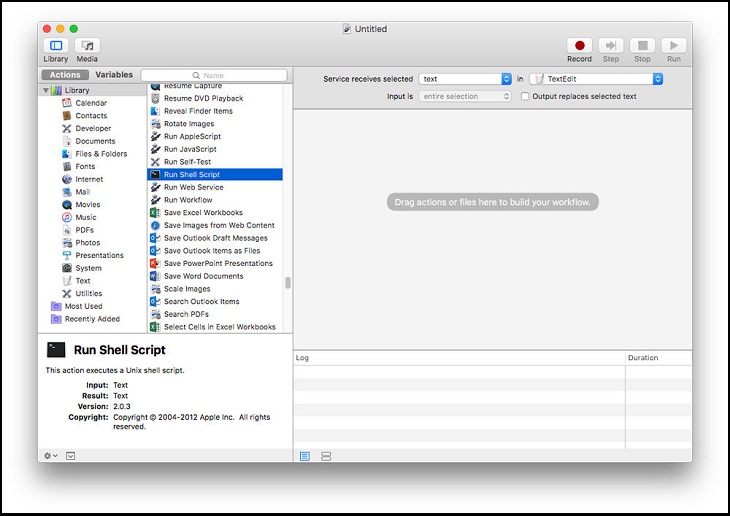Select the Run Self-Test action
The width and height of the screenshot is (730, 516).
[215, 162]
